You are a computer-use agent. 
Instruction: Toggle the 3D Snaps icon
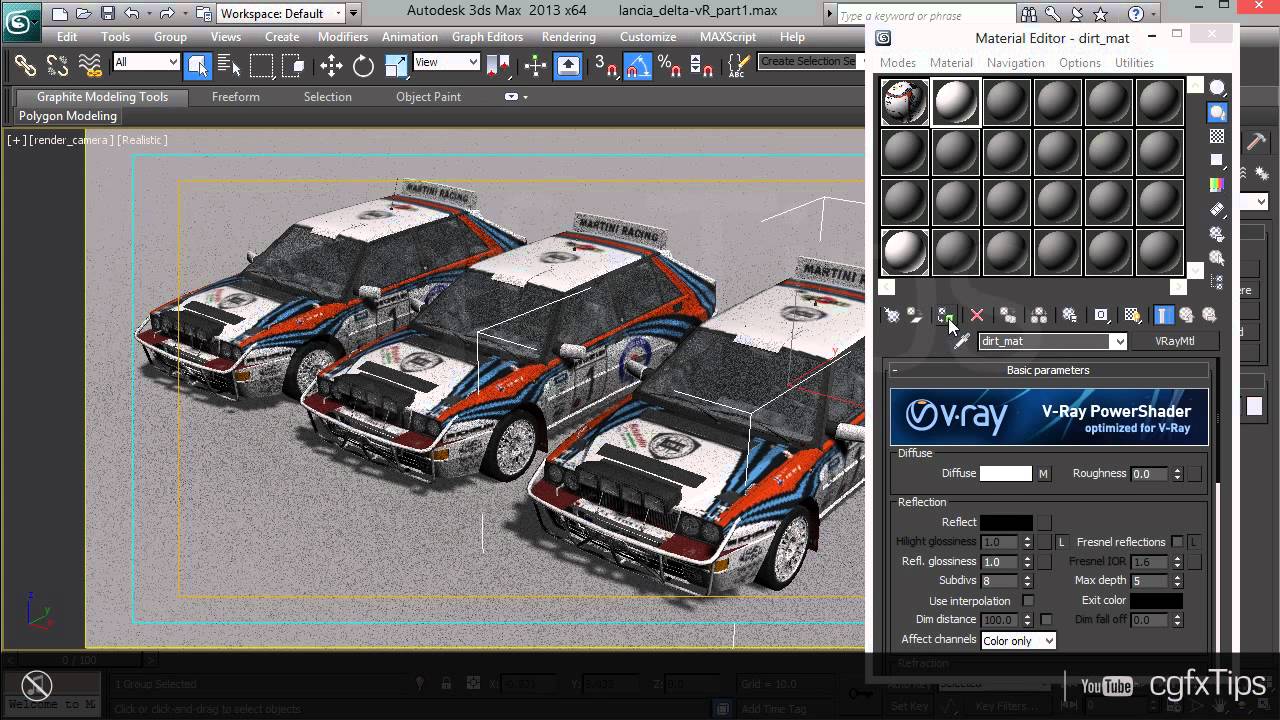pyautogui.click(x=606, y=66)
